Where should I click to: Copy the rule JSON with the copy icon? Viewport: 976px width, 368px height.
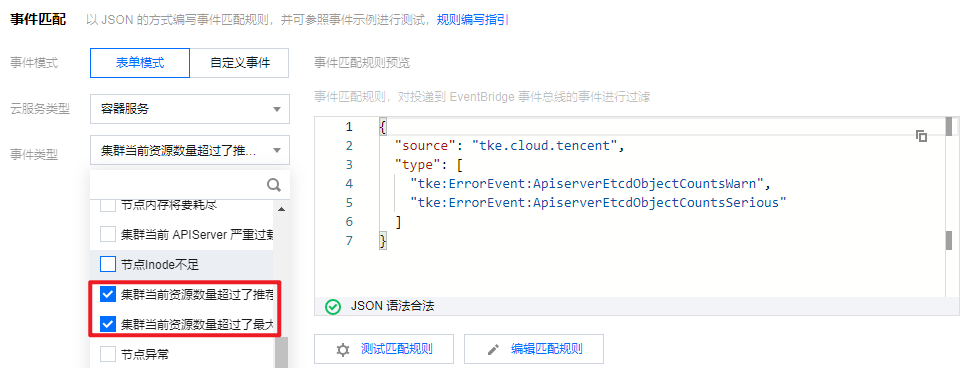point(922,136)
